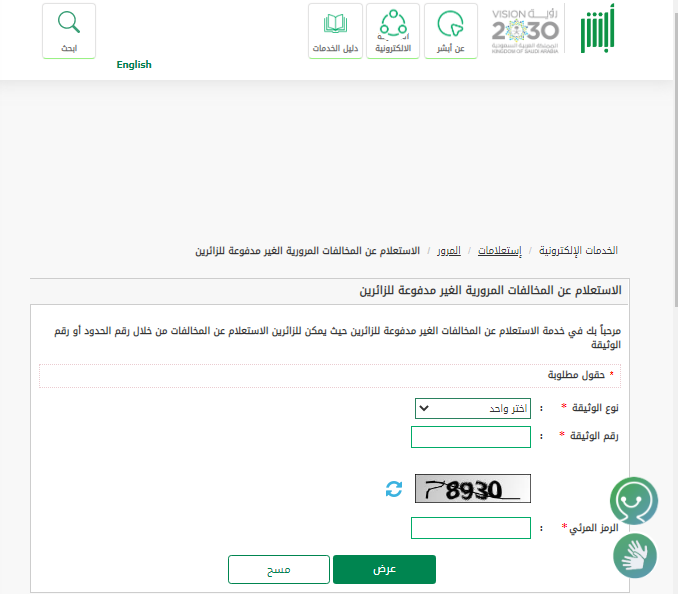Click the current page title in the breadcrumb
Screen dimensions: 678x594
pos(309,250)
